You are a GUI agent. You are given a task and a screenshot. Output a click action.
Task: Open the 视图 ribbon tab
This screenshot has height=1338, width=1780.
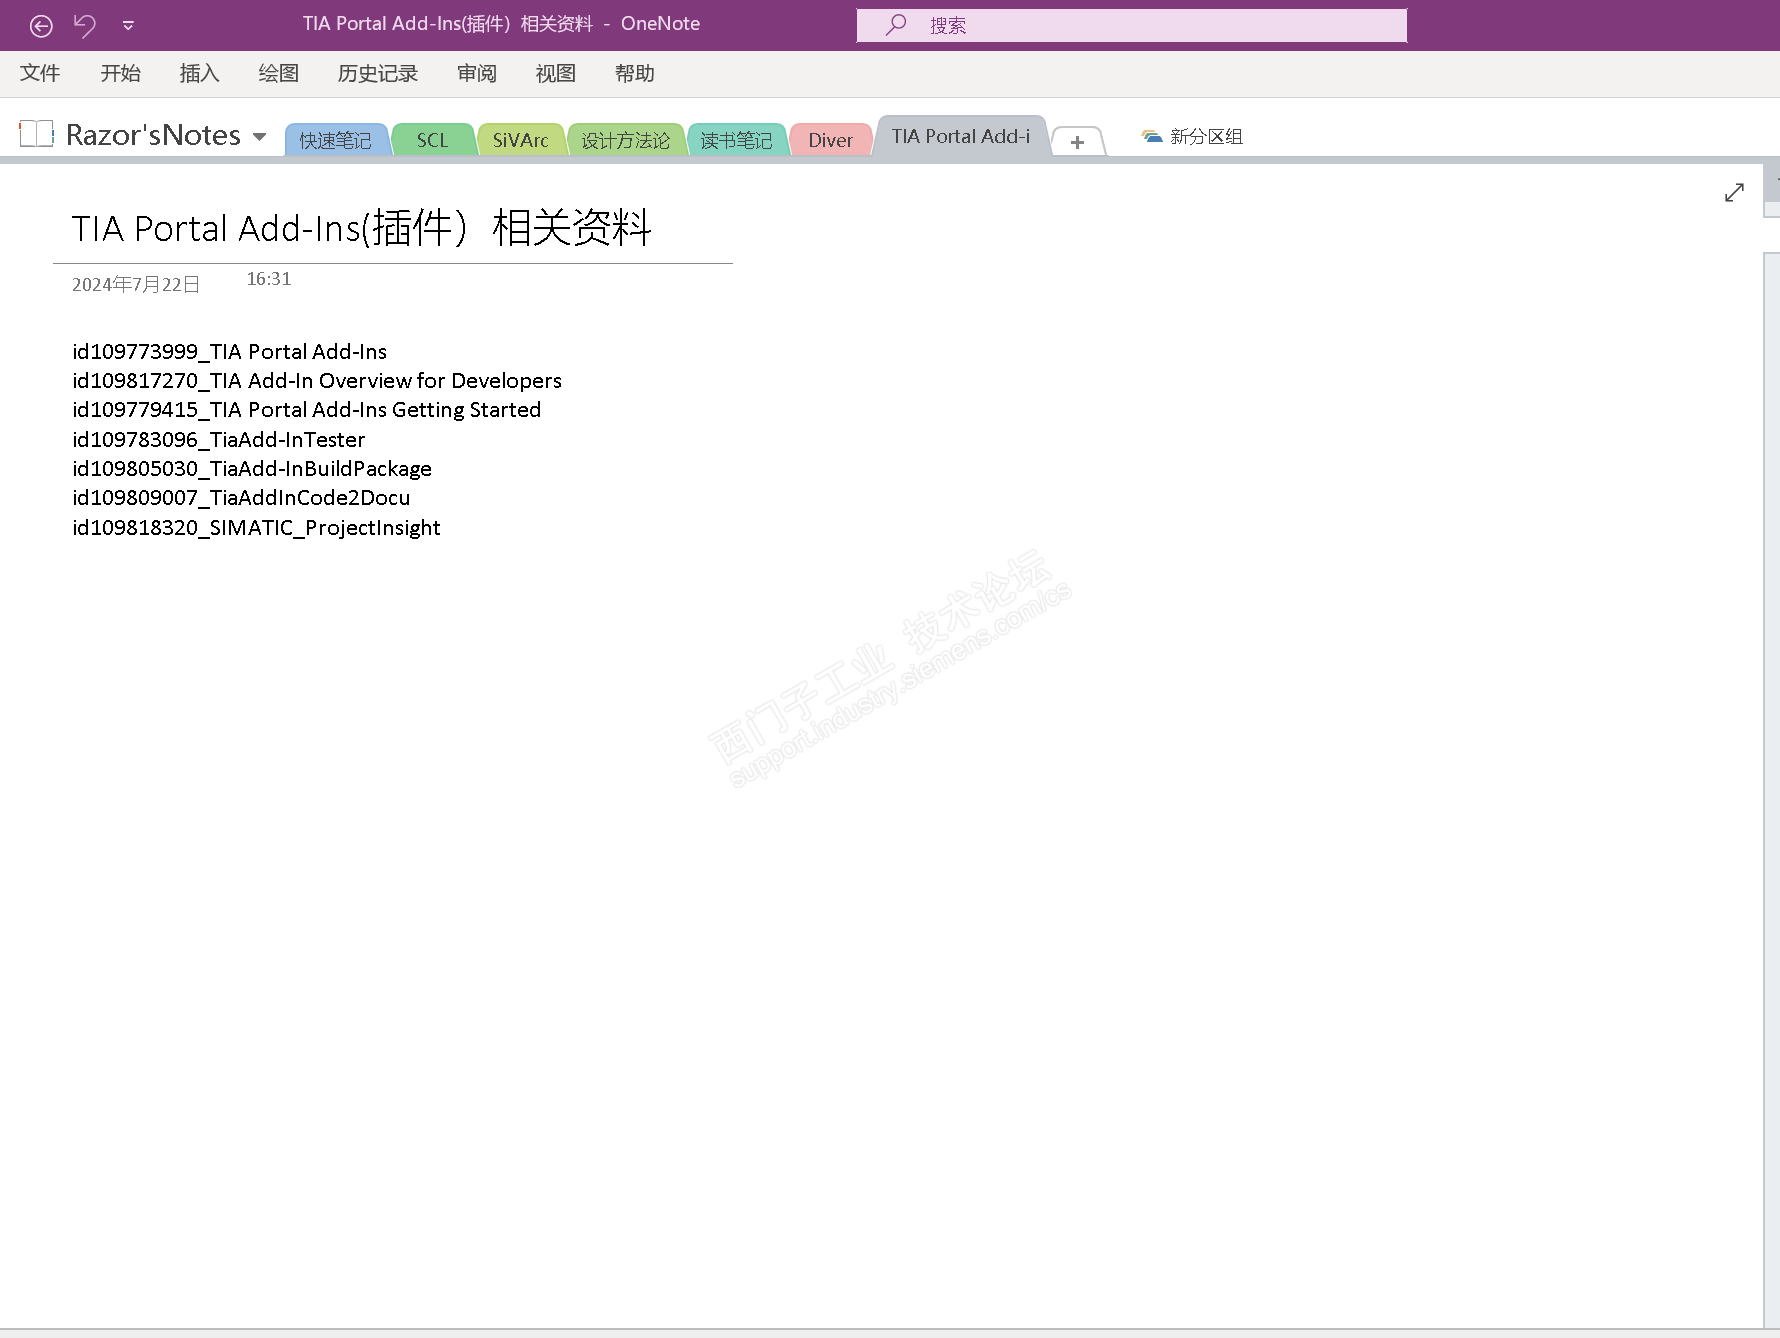tap(555, 73)
